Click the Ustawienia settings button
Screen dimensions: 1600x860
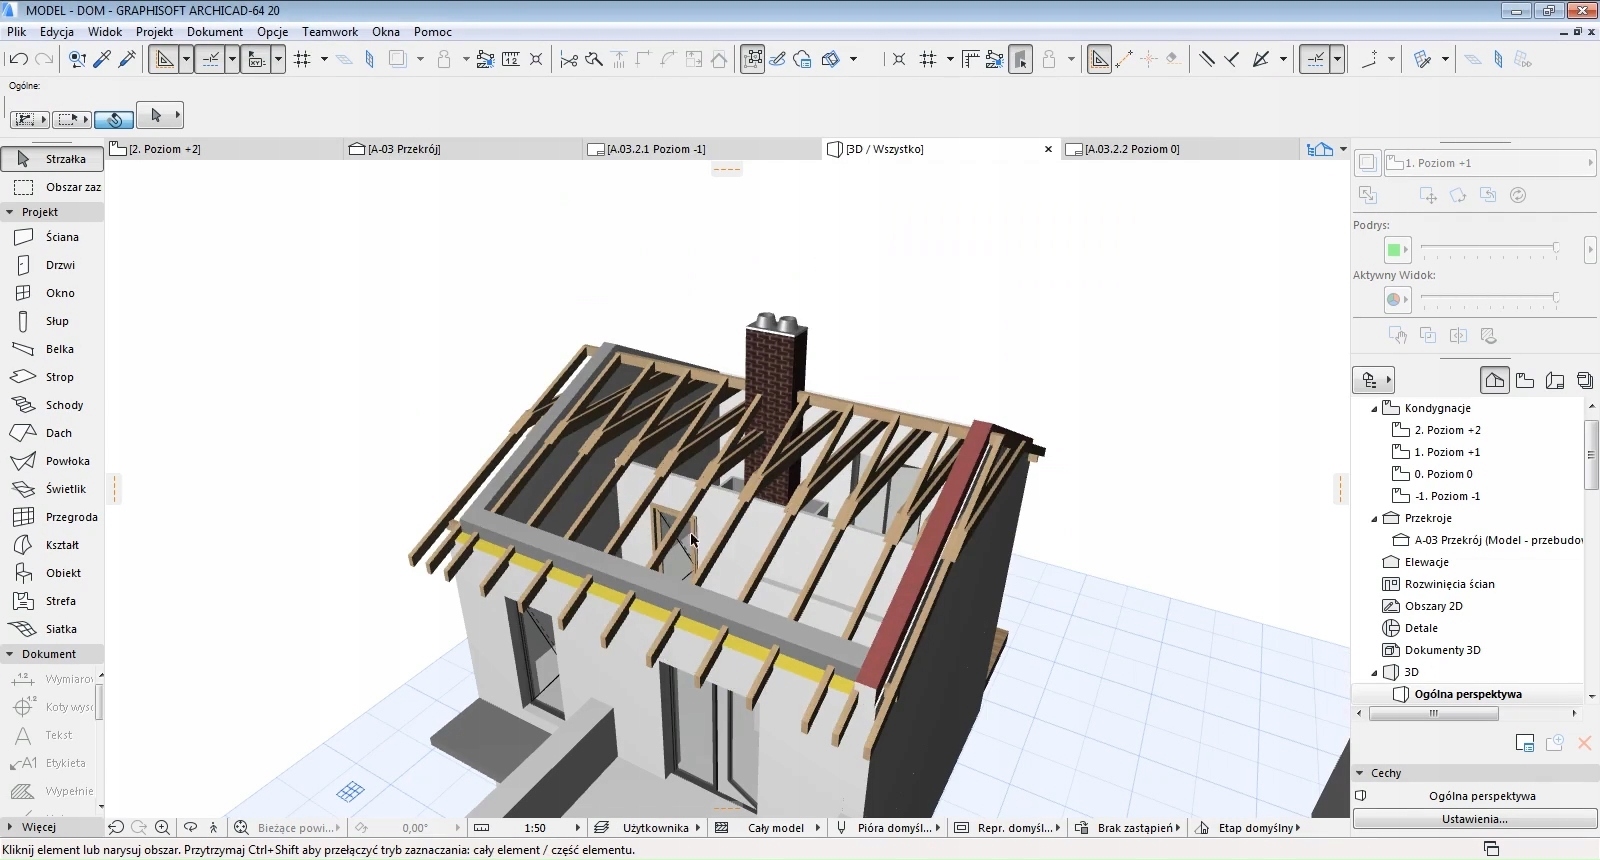(1474, 819)
